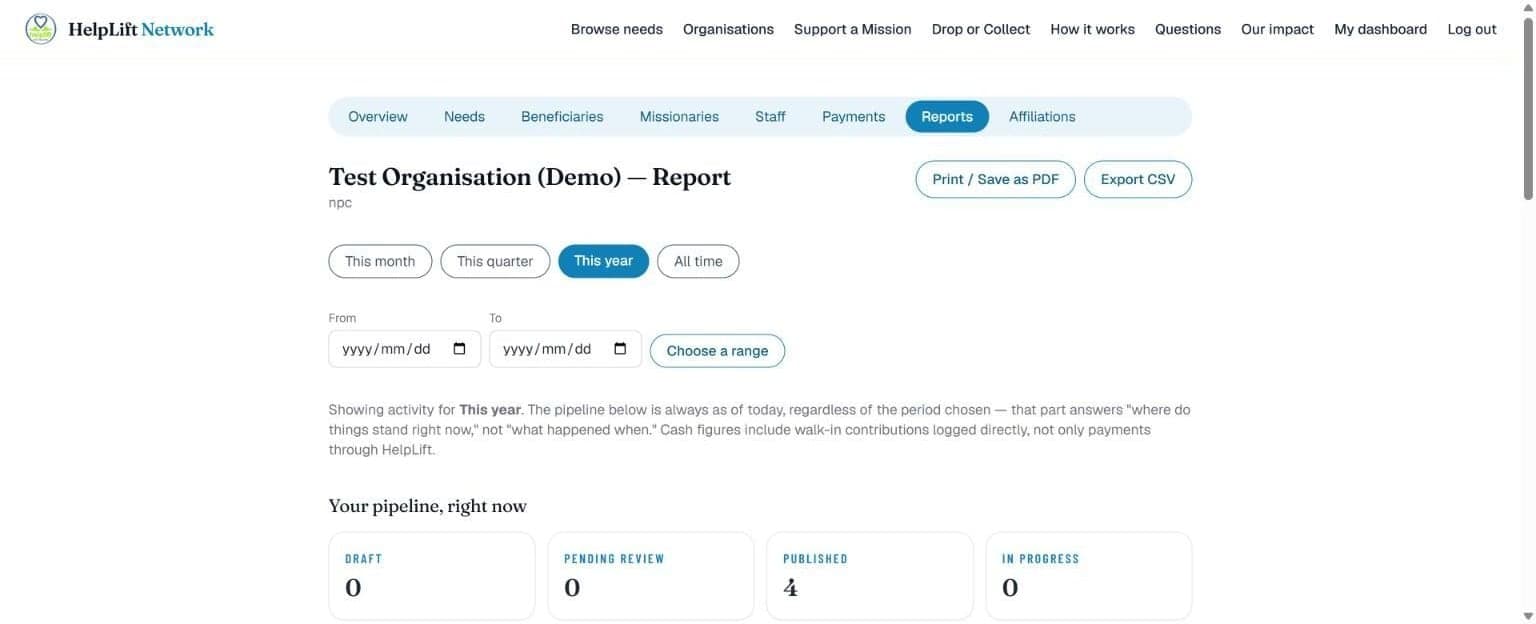Select the Reports tab
Image resolution: width=1536 pixels, height=624 pixels.
pos(947,117)
